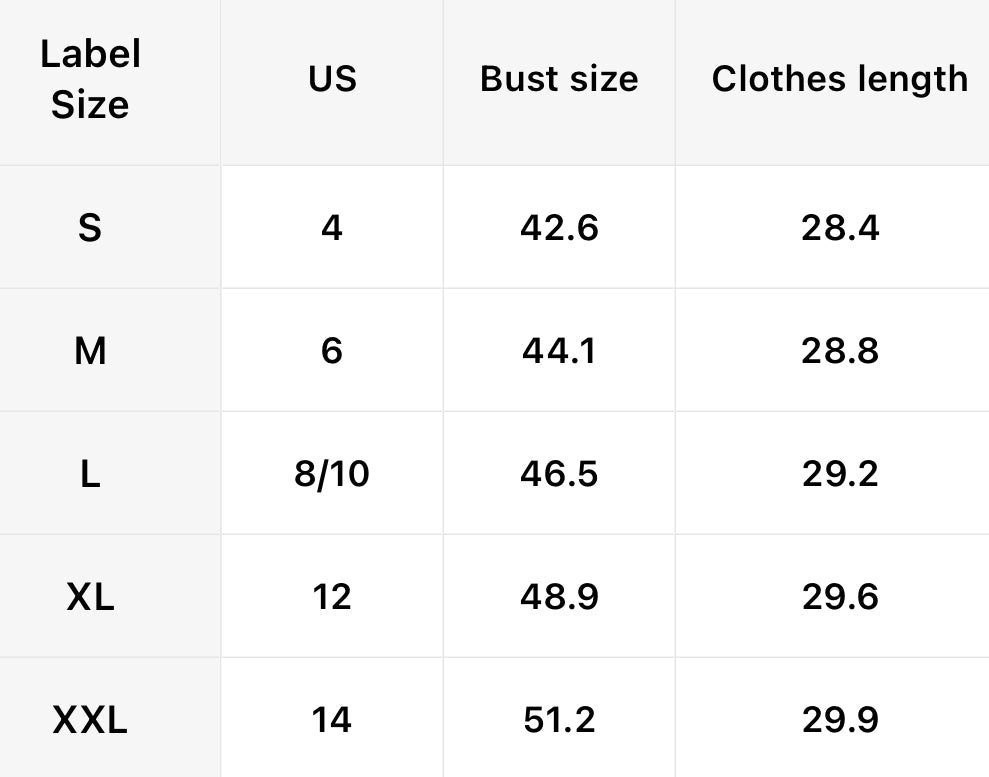Click US size 8/10 cell

coord(332,474)
